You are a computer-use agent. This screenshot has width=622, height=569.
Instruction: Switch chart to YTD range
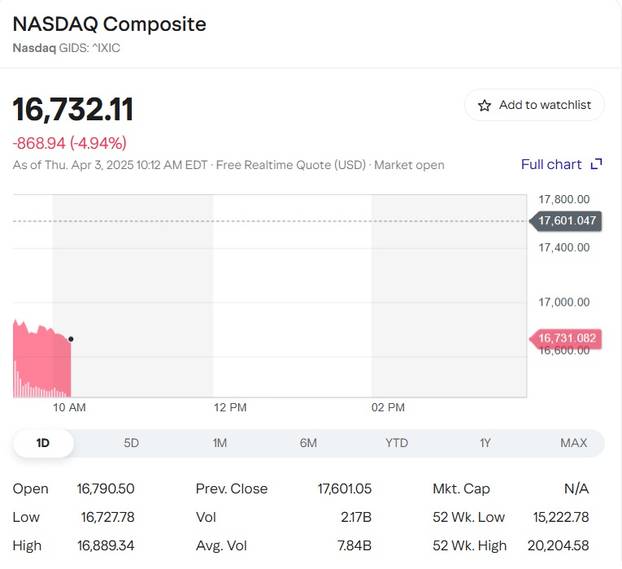[x=397, y=443]
